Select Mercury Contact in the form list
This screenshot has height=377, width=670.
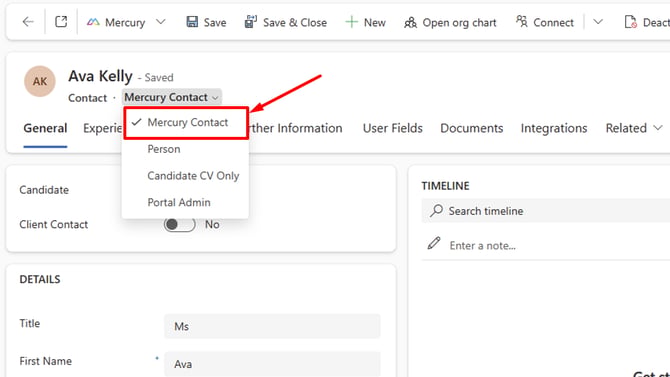(x=186, y=123)
